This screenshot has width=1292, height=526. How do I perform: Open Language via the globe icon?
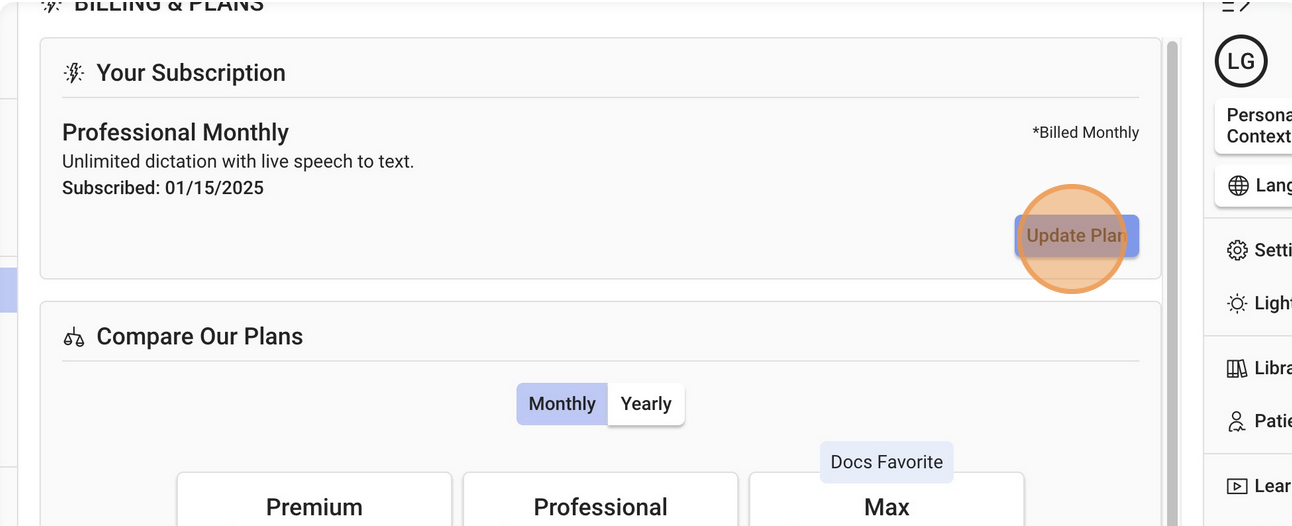[x=1238, y=186]
